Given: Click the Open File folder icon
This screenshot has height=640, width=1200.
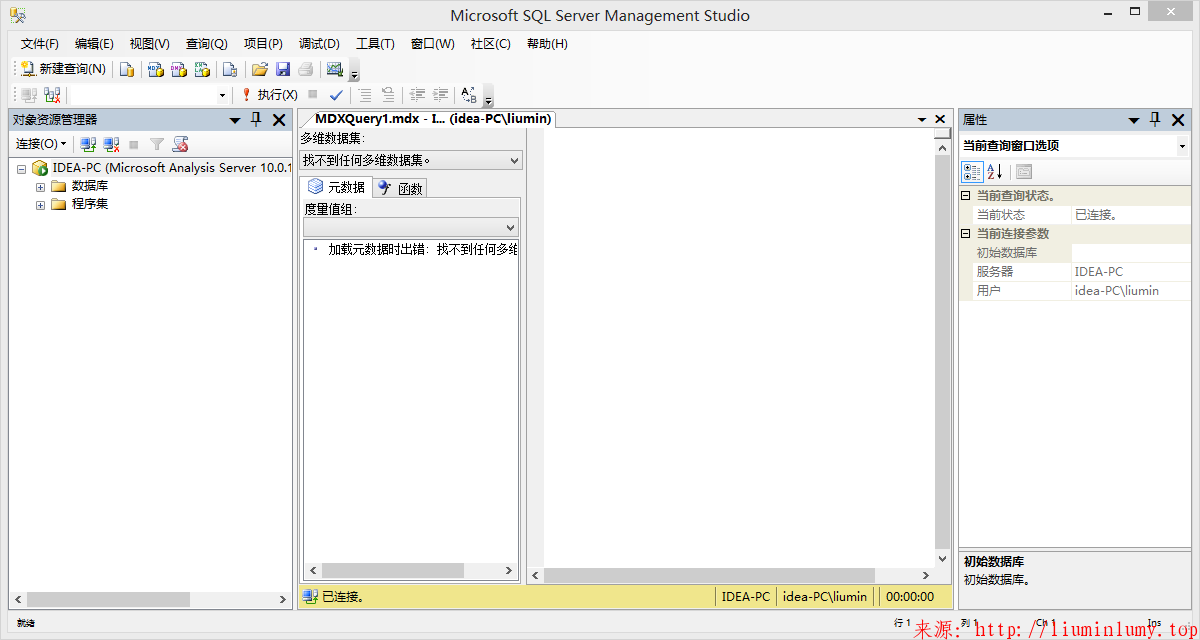Looking at the screenshot, I should (x=259, y=69).
